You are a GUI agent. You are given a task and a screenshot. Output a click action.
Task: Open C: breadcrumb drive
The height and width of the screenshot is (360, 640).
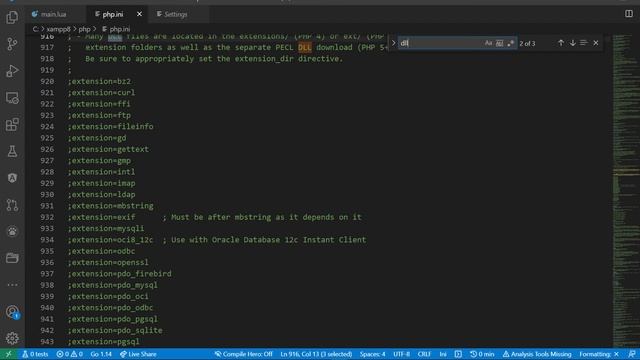[x=36, y=29]
